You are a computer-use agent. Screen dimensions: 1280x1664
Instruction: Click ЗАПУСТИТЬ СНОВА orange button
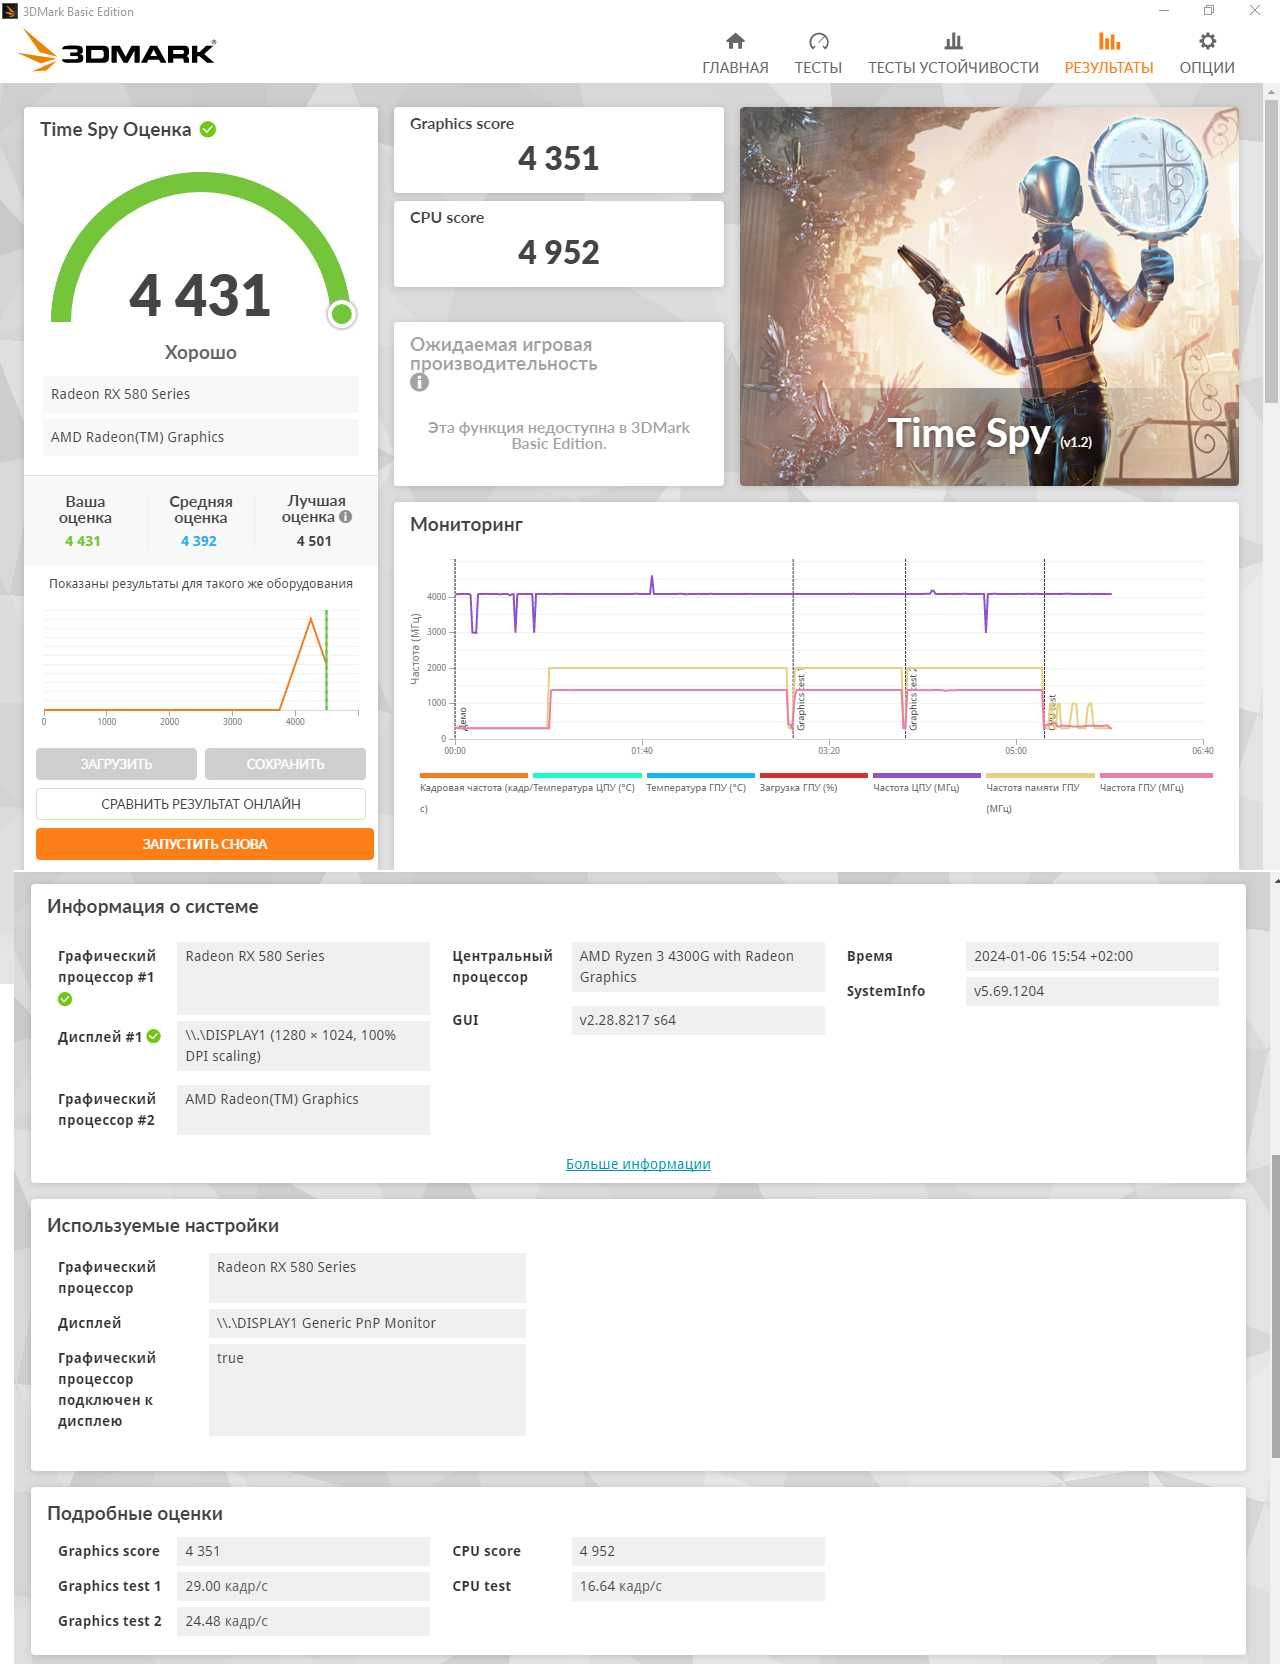point(205,844)
